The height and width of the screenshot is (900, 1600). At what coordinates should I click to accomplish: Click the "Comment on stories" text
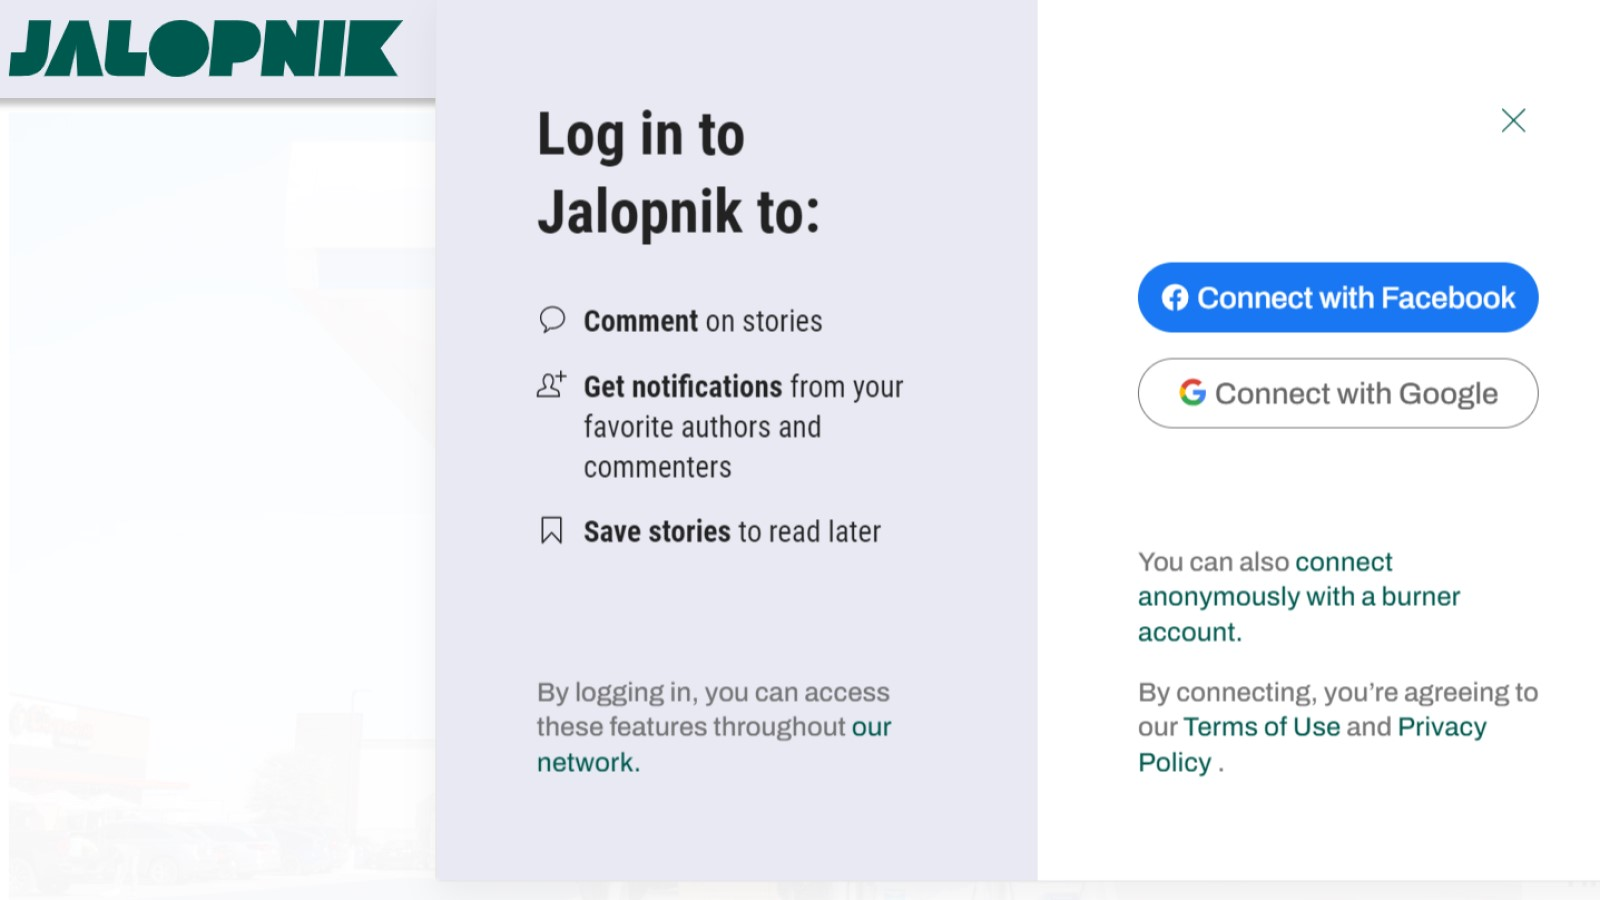click(703, 321)
